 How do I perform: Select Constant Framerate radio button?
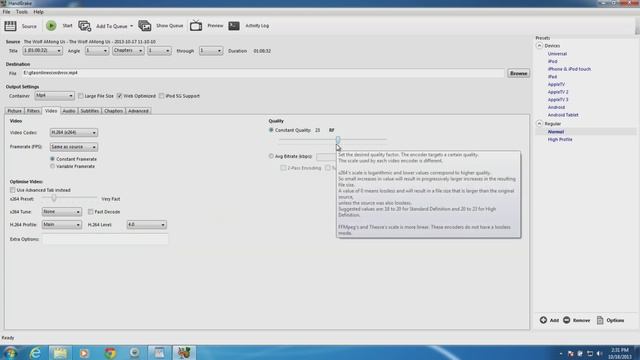[52, 159]
